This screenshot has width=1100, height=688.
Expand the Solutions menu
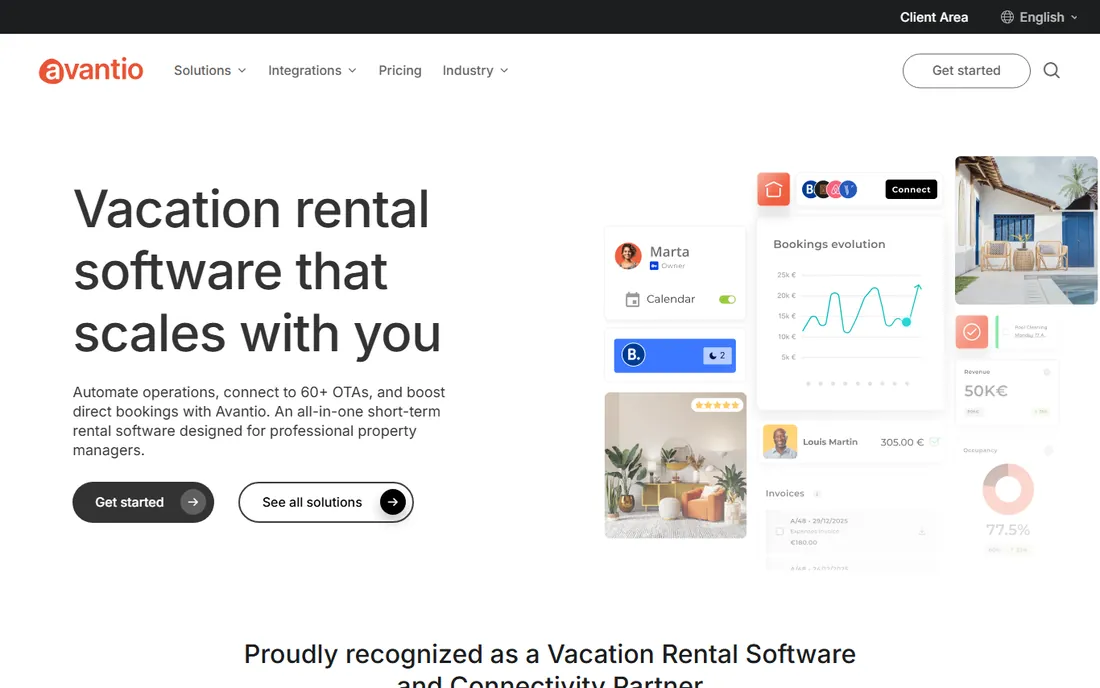pos(210,70)
